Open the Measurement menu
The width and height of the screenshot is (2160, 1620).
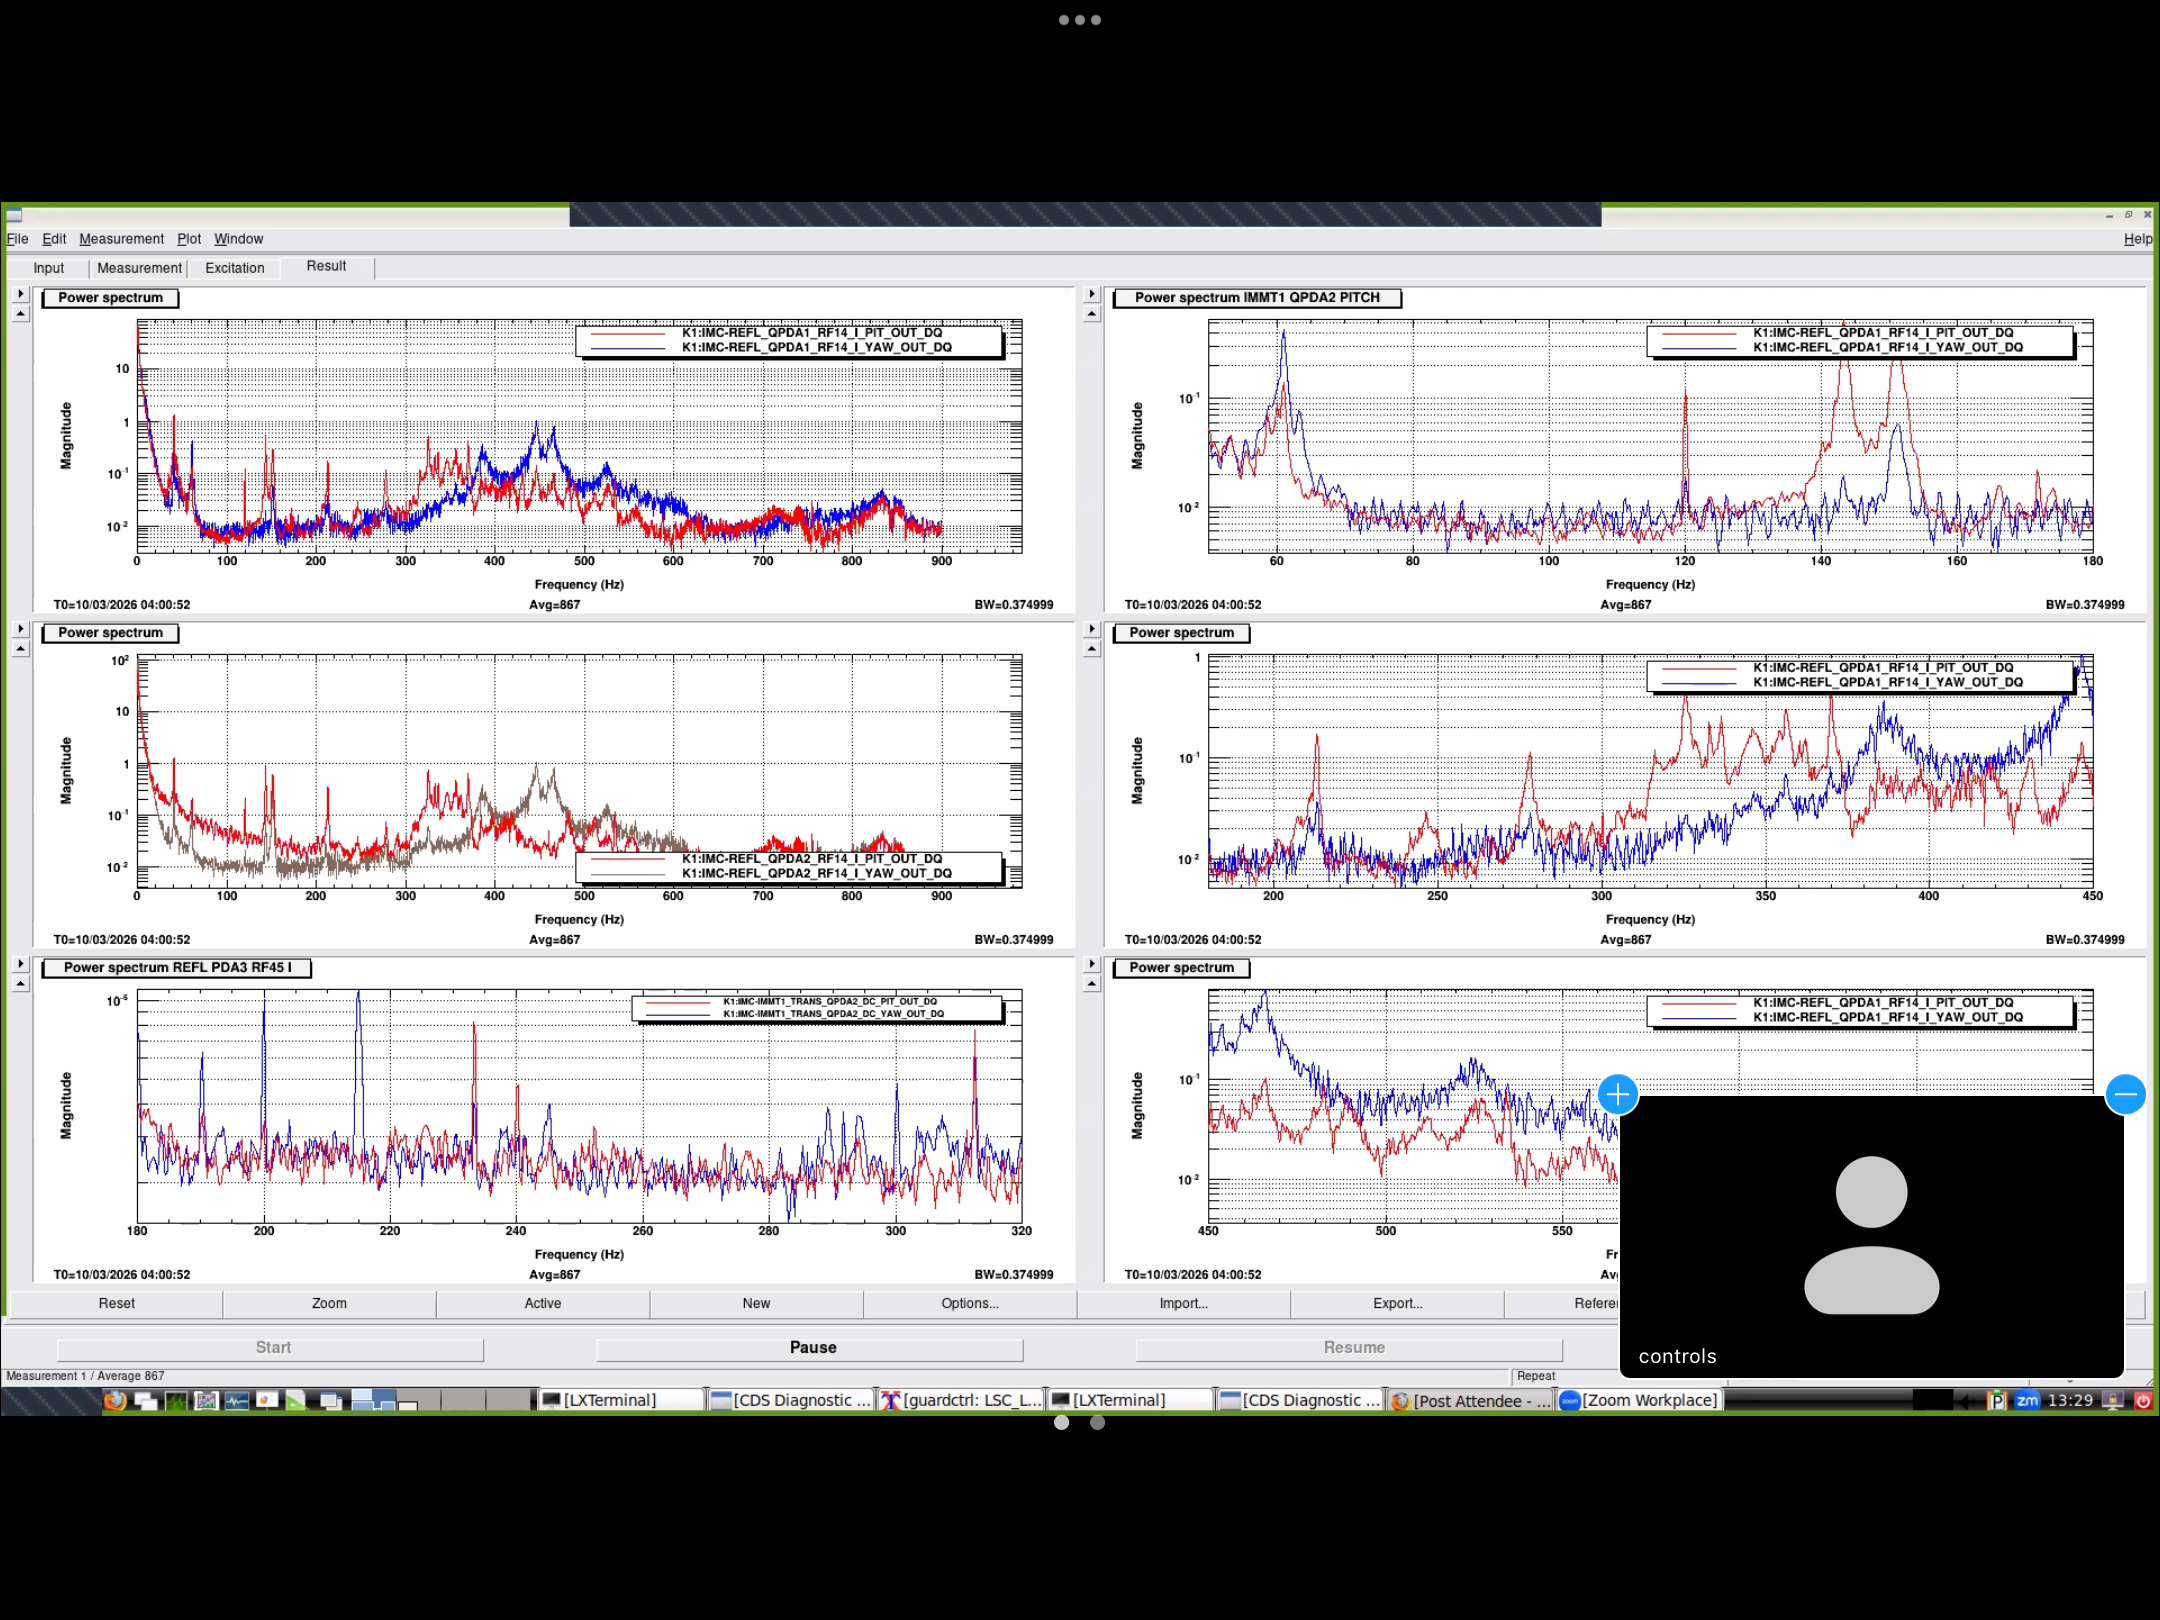click(x=121, y=239)
